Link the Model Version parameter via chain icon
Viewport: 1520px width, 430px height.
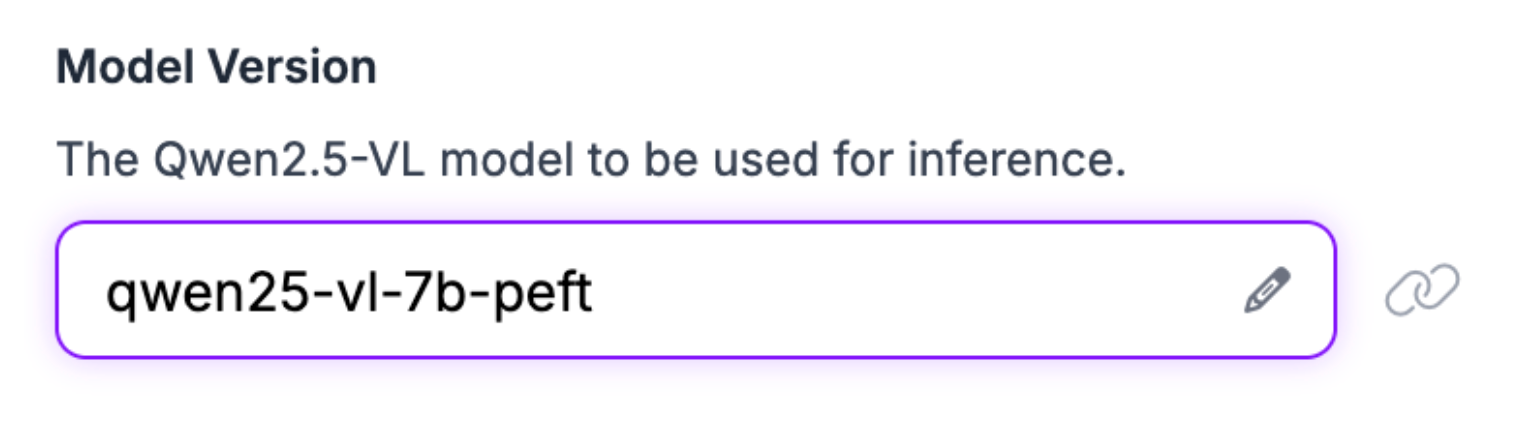coord(1422,291)
